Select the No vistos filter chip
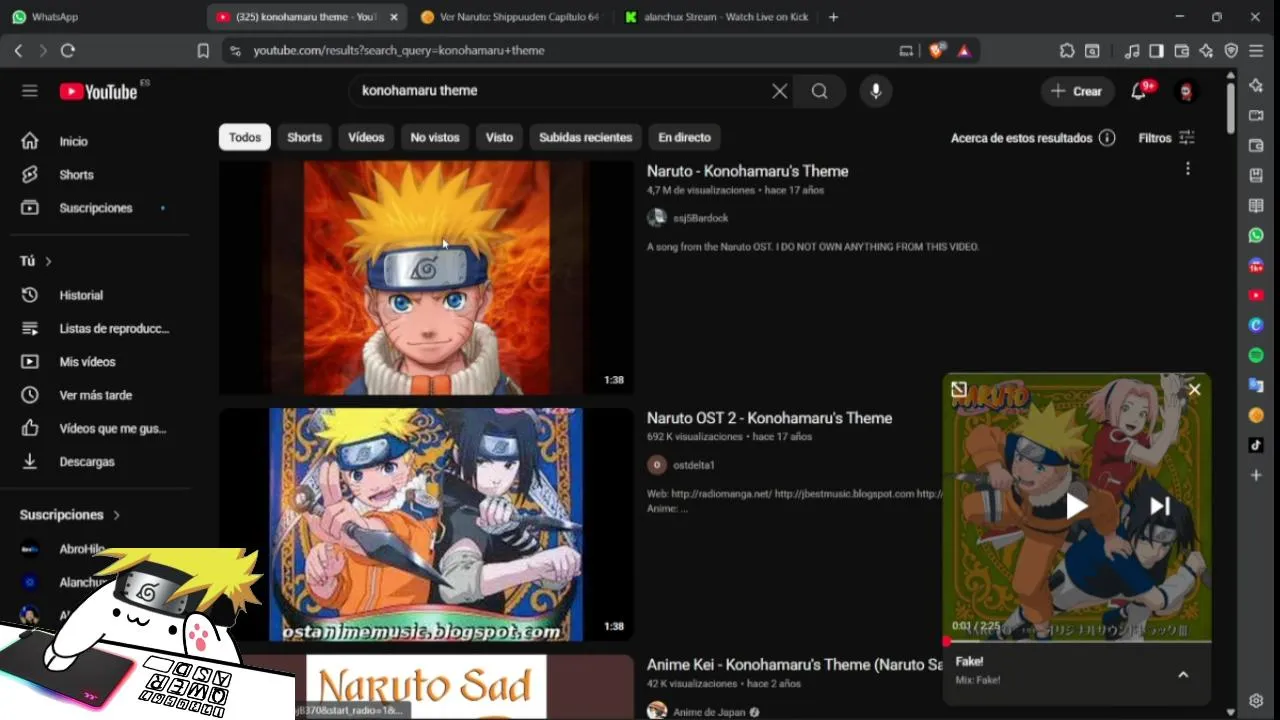This screenshot has height=720, width=1280. point(435,137)
